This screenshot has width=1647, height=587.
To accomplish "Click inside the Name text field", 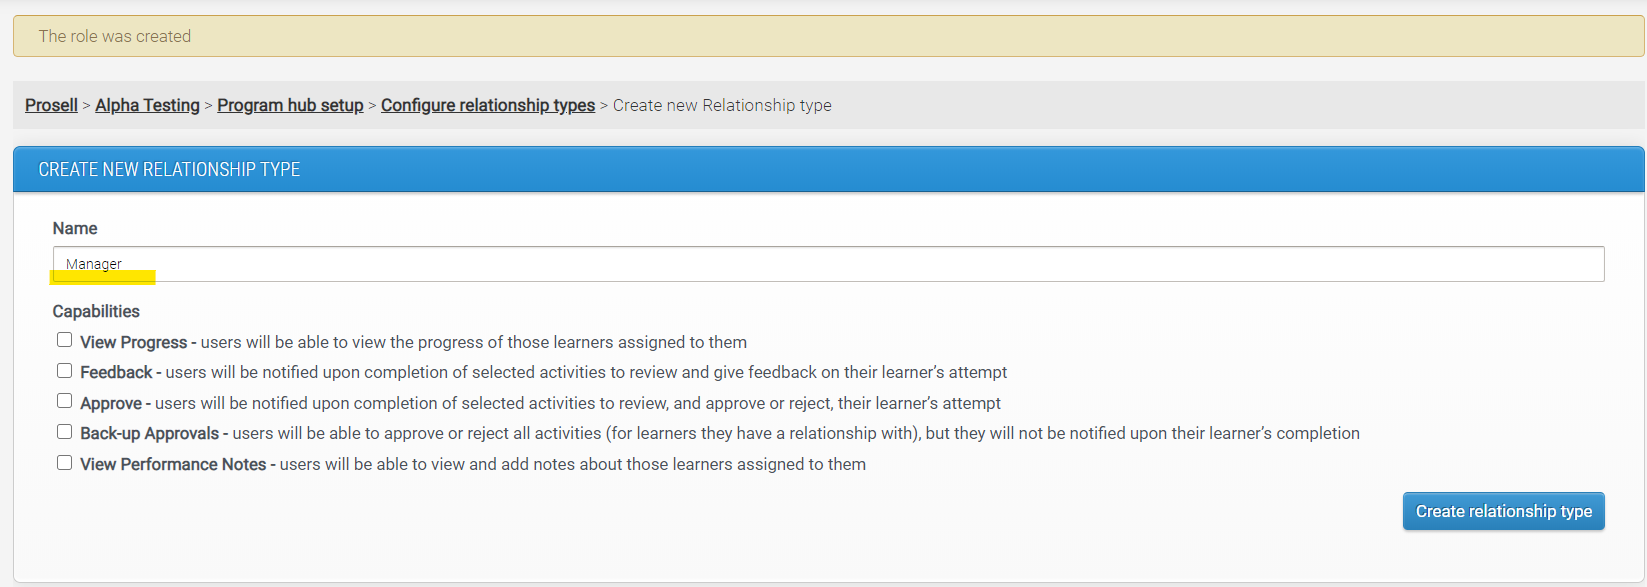I will pos(500,263).
